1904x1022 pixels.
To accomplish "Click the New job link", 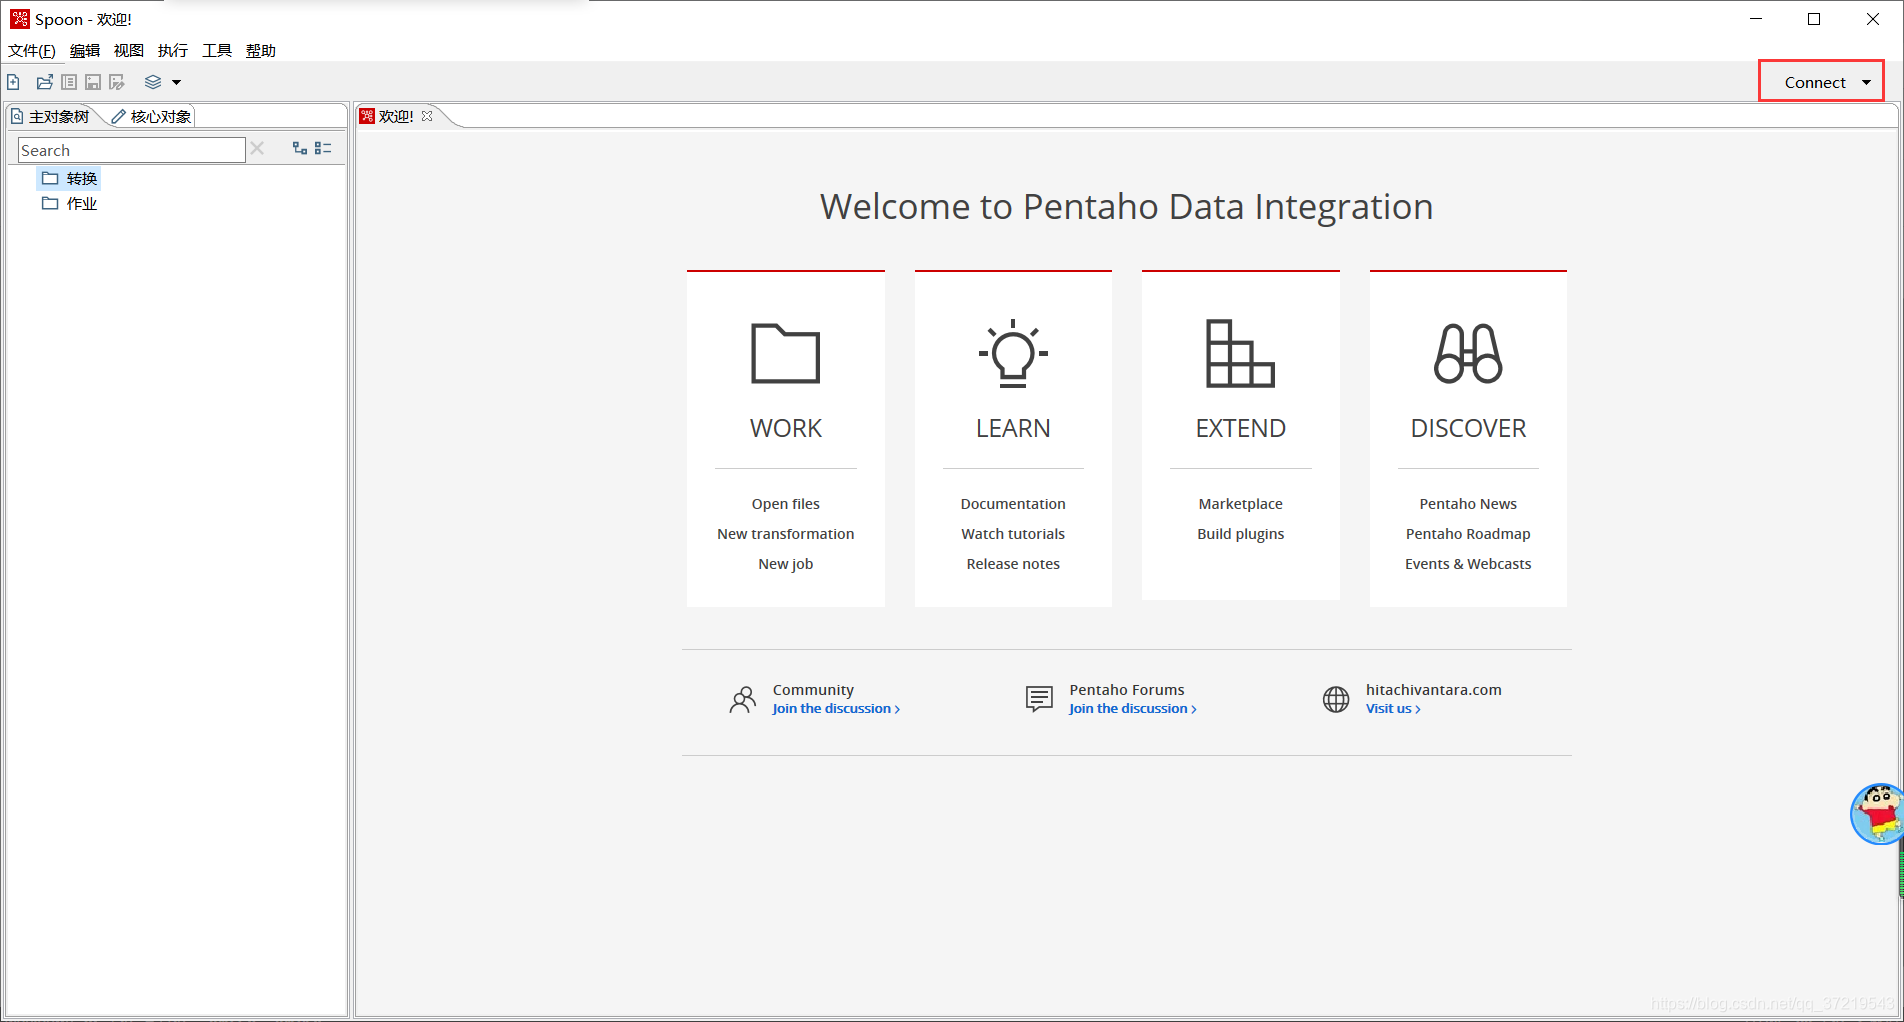I will [x=786, y=564].
